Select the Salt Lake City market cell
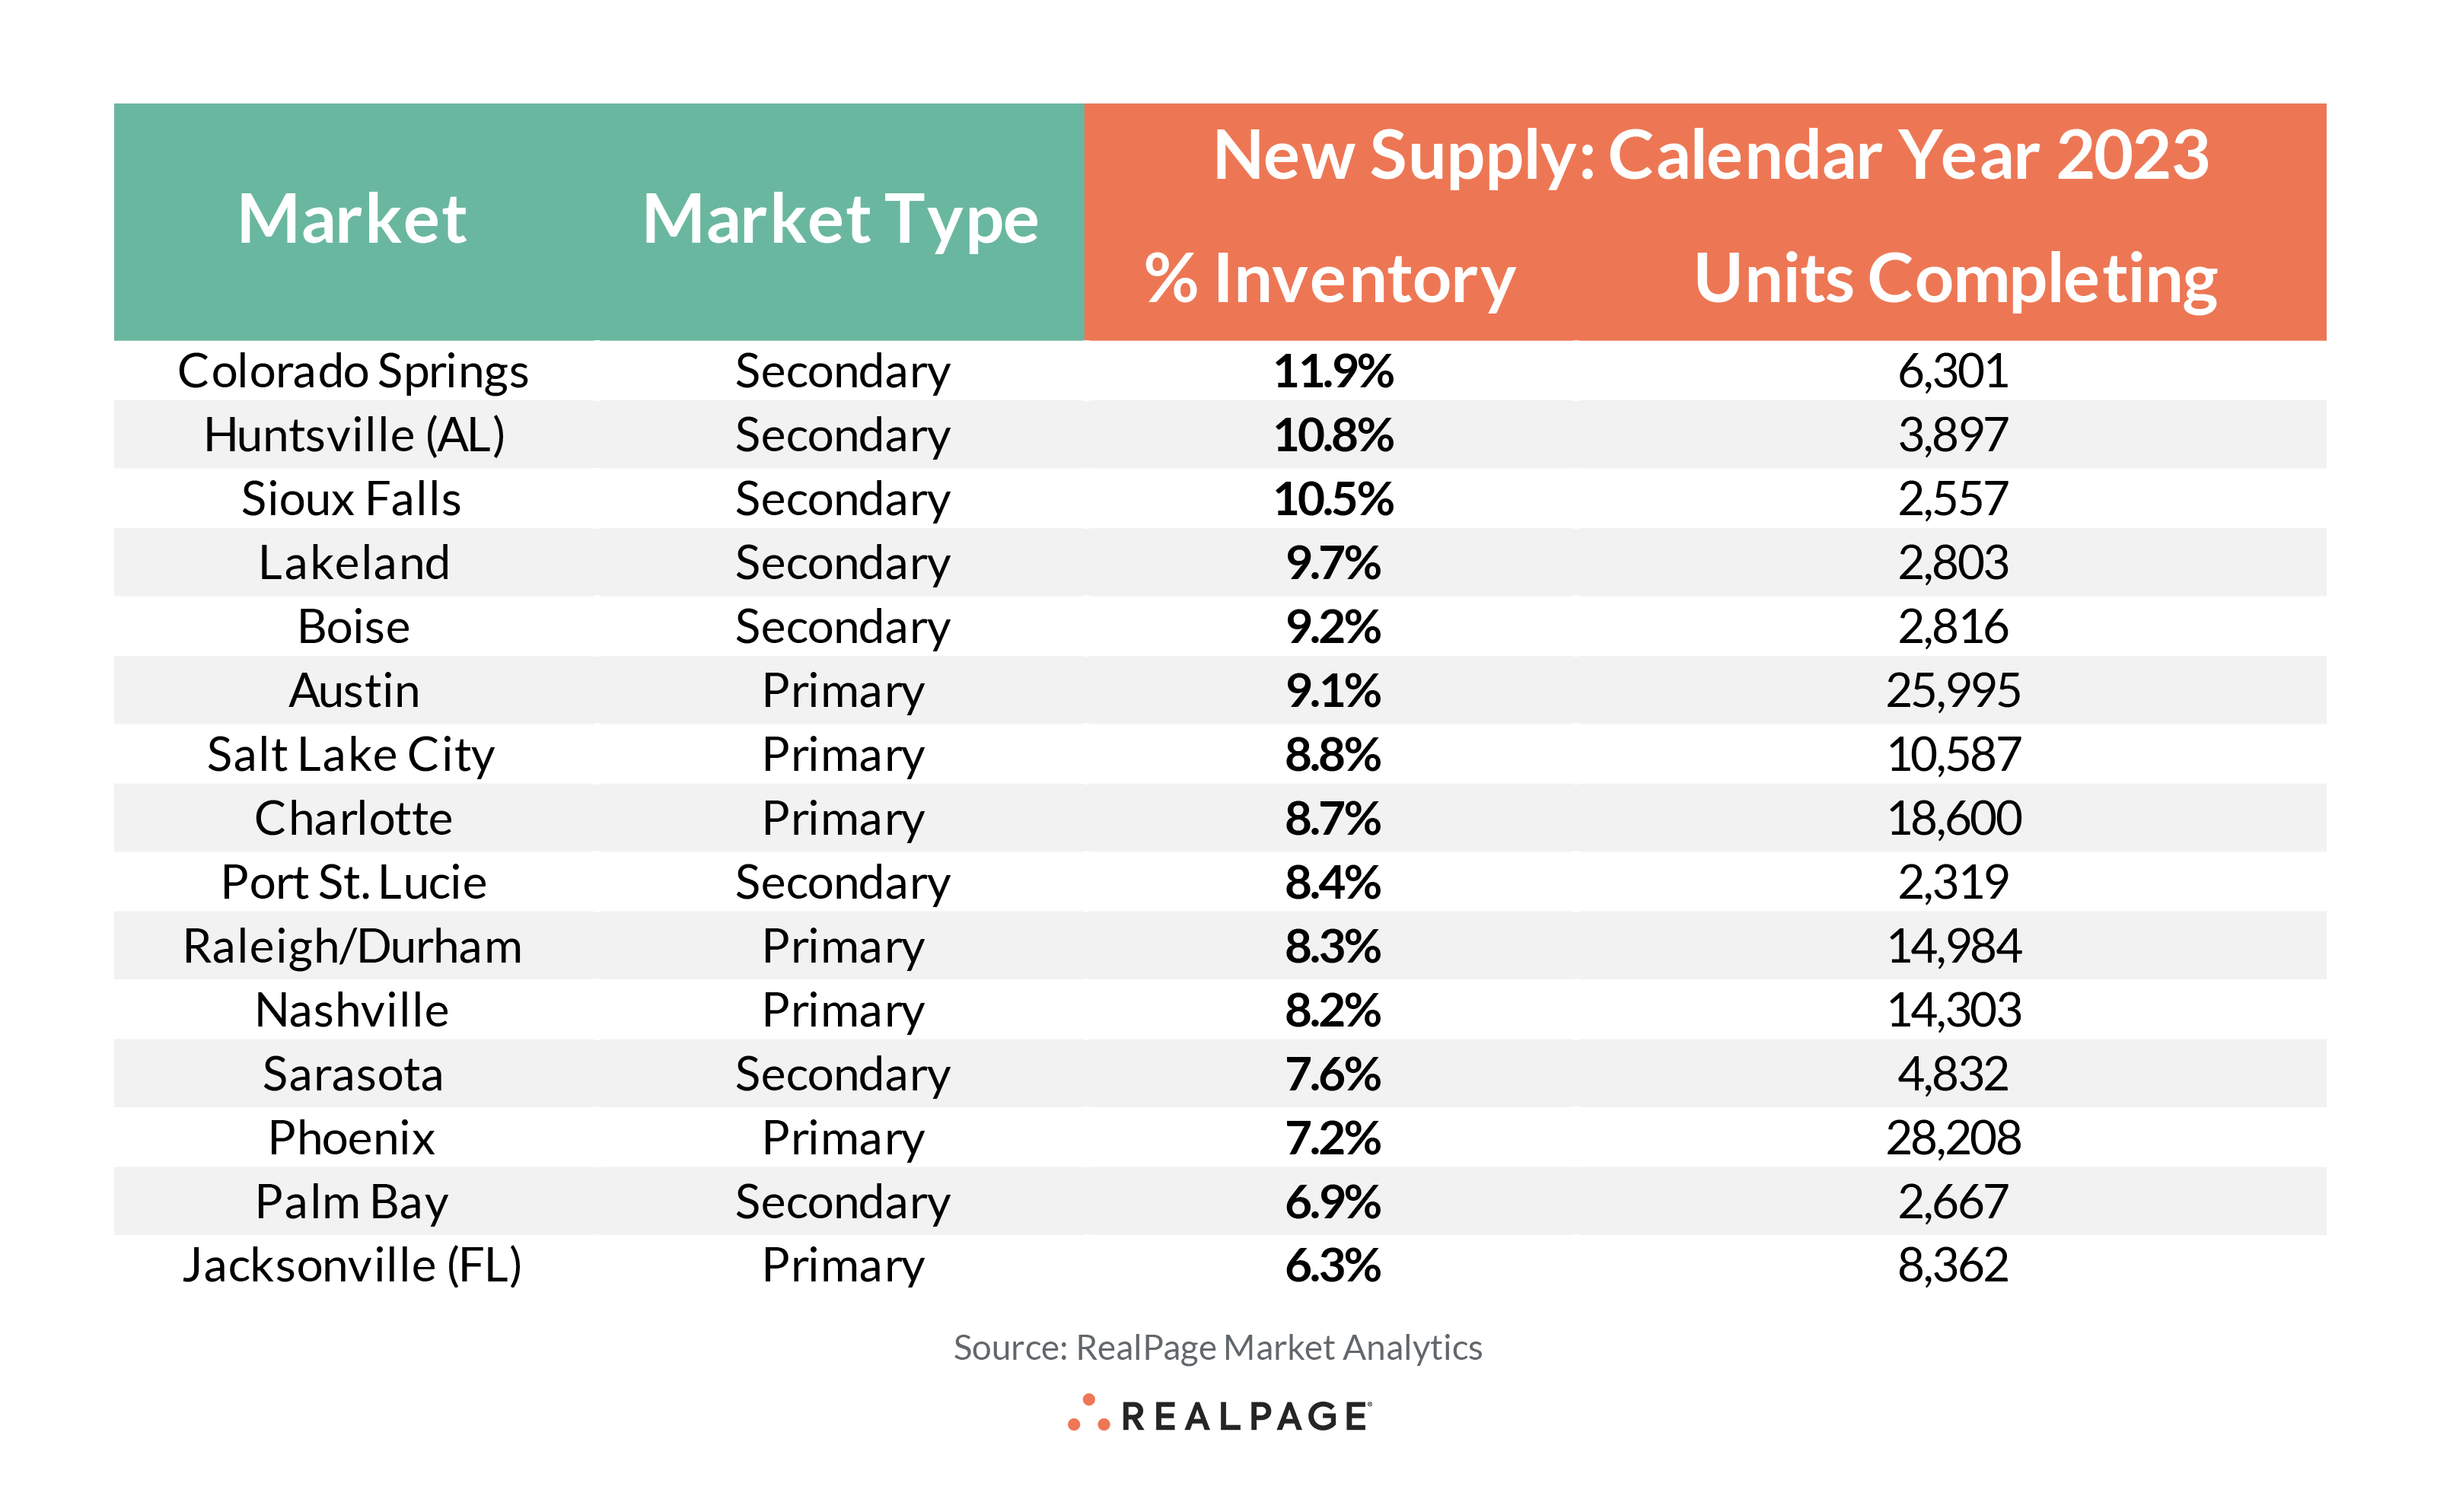Image resolution: width=2437 pixels, height=1512 pixels. pos(351,755)
